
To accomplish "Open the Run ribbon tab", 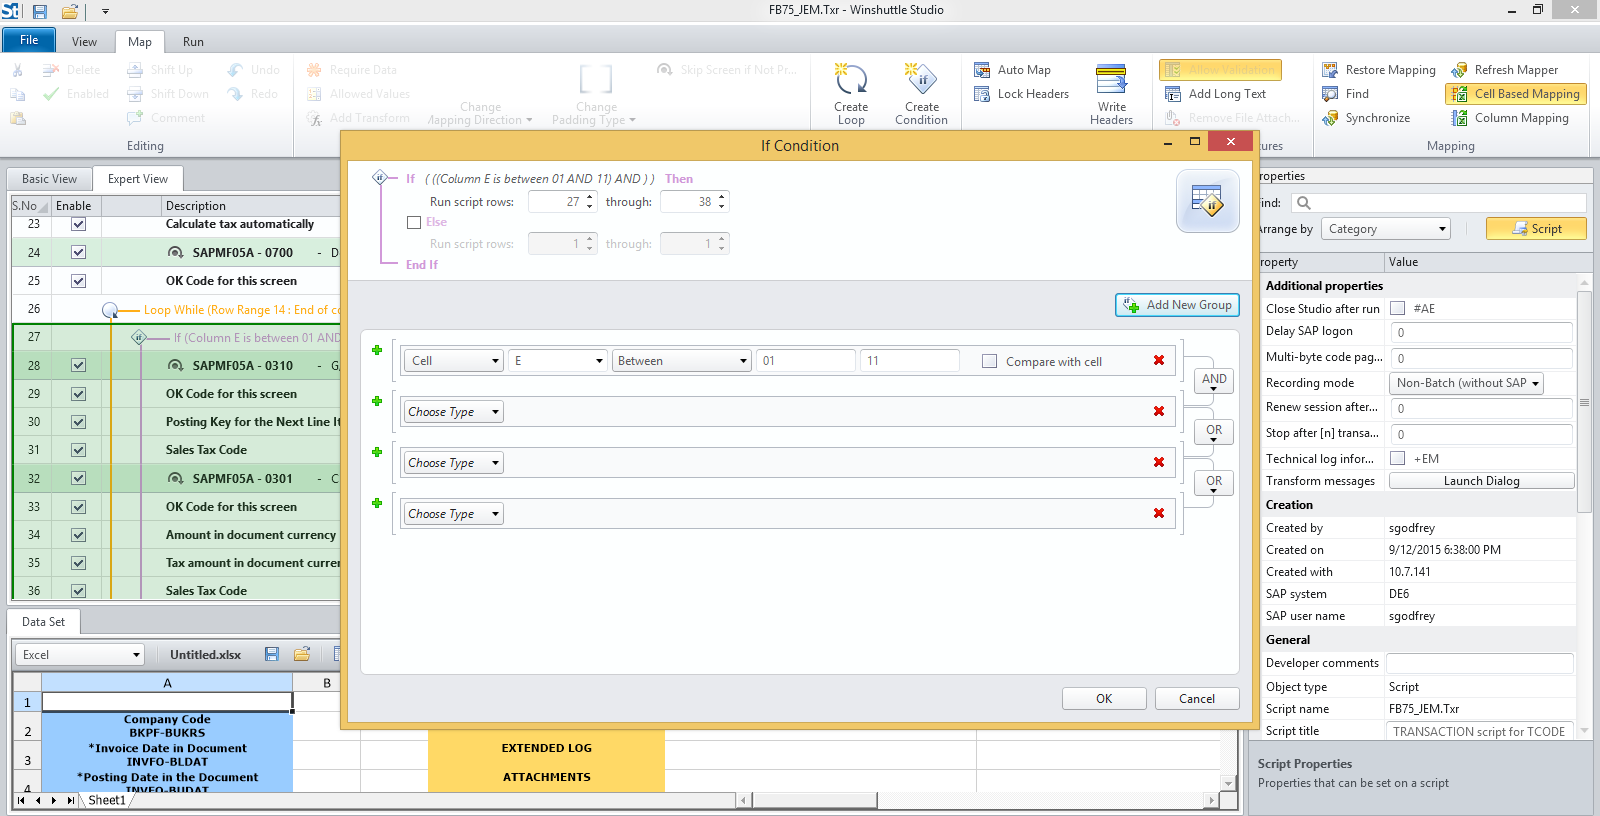I will [193, 42].
